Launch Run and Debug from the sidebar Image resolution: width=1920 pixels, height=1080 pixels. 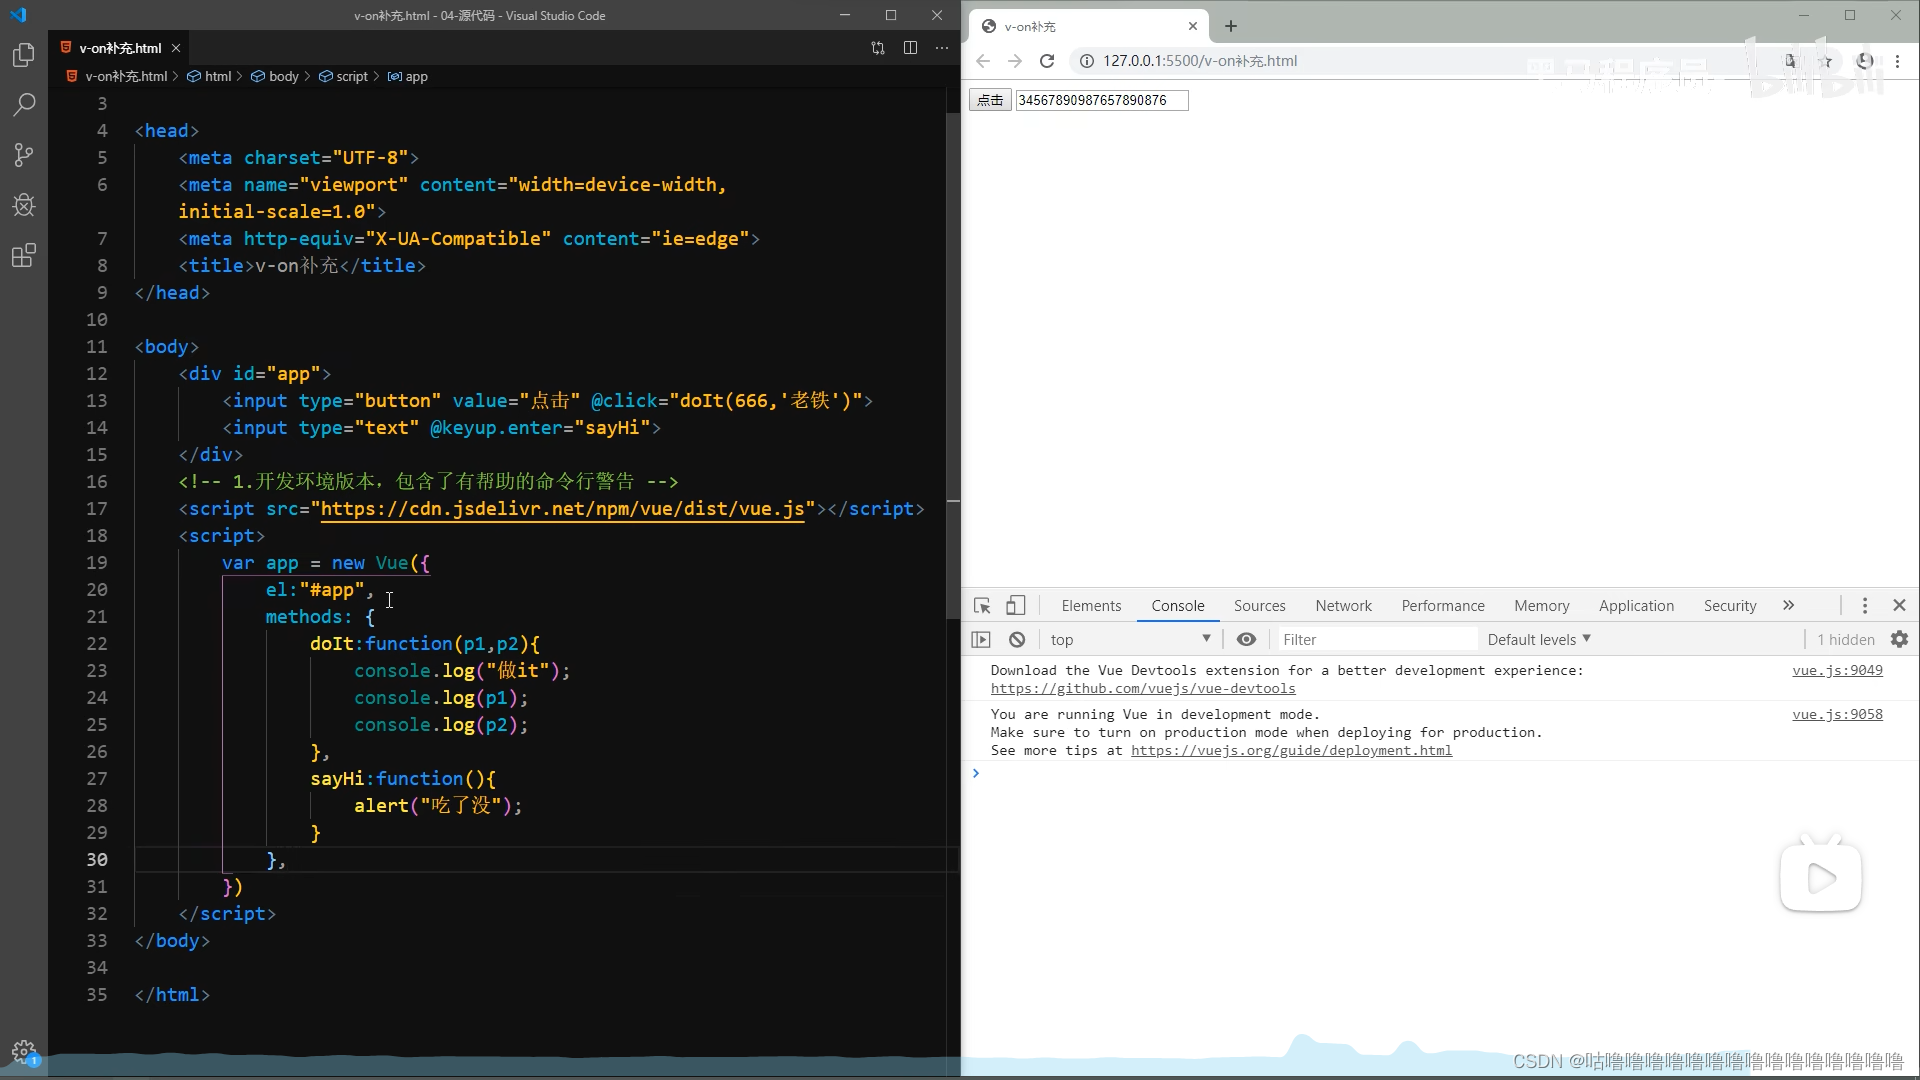tap(23, 205)
